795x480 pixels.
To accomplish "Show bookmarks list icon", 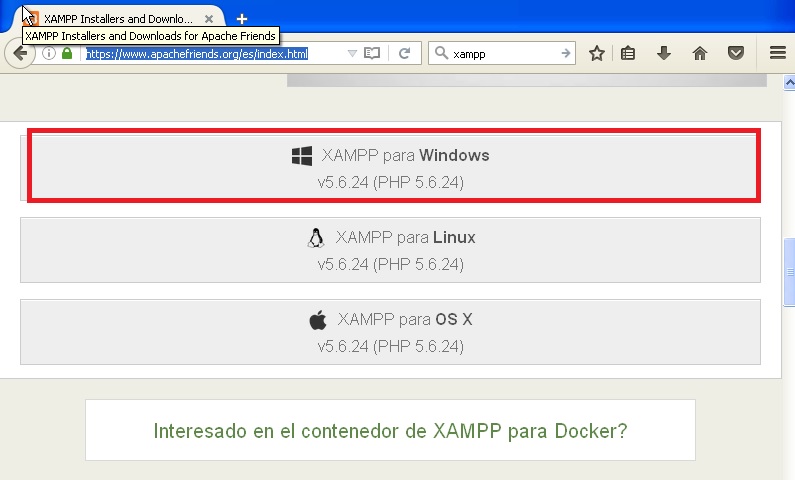I will point(628,53).
